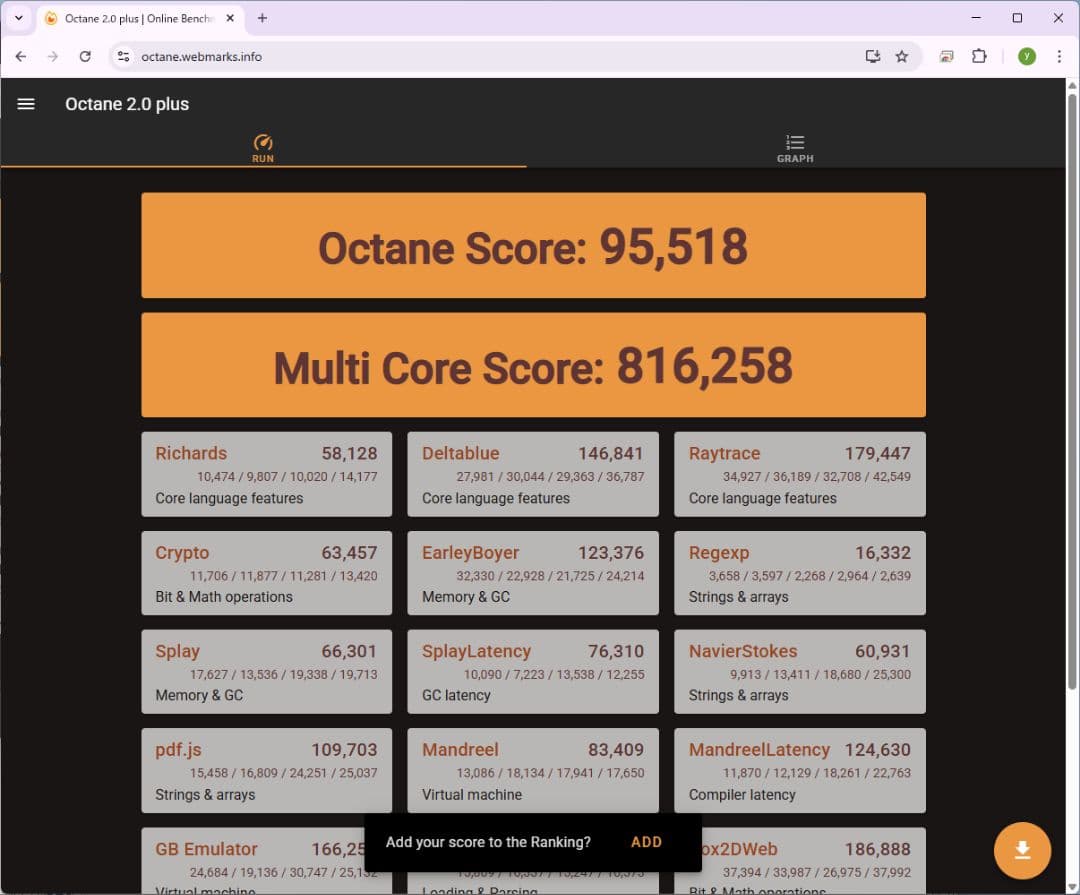Select the Richards benchmark result card
The image size is (1080, 895).
pyautogui.click(x=266, y=474)
